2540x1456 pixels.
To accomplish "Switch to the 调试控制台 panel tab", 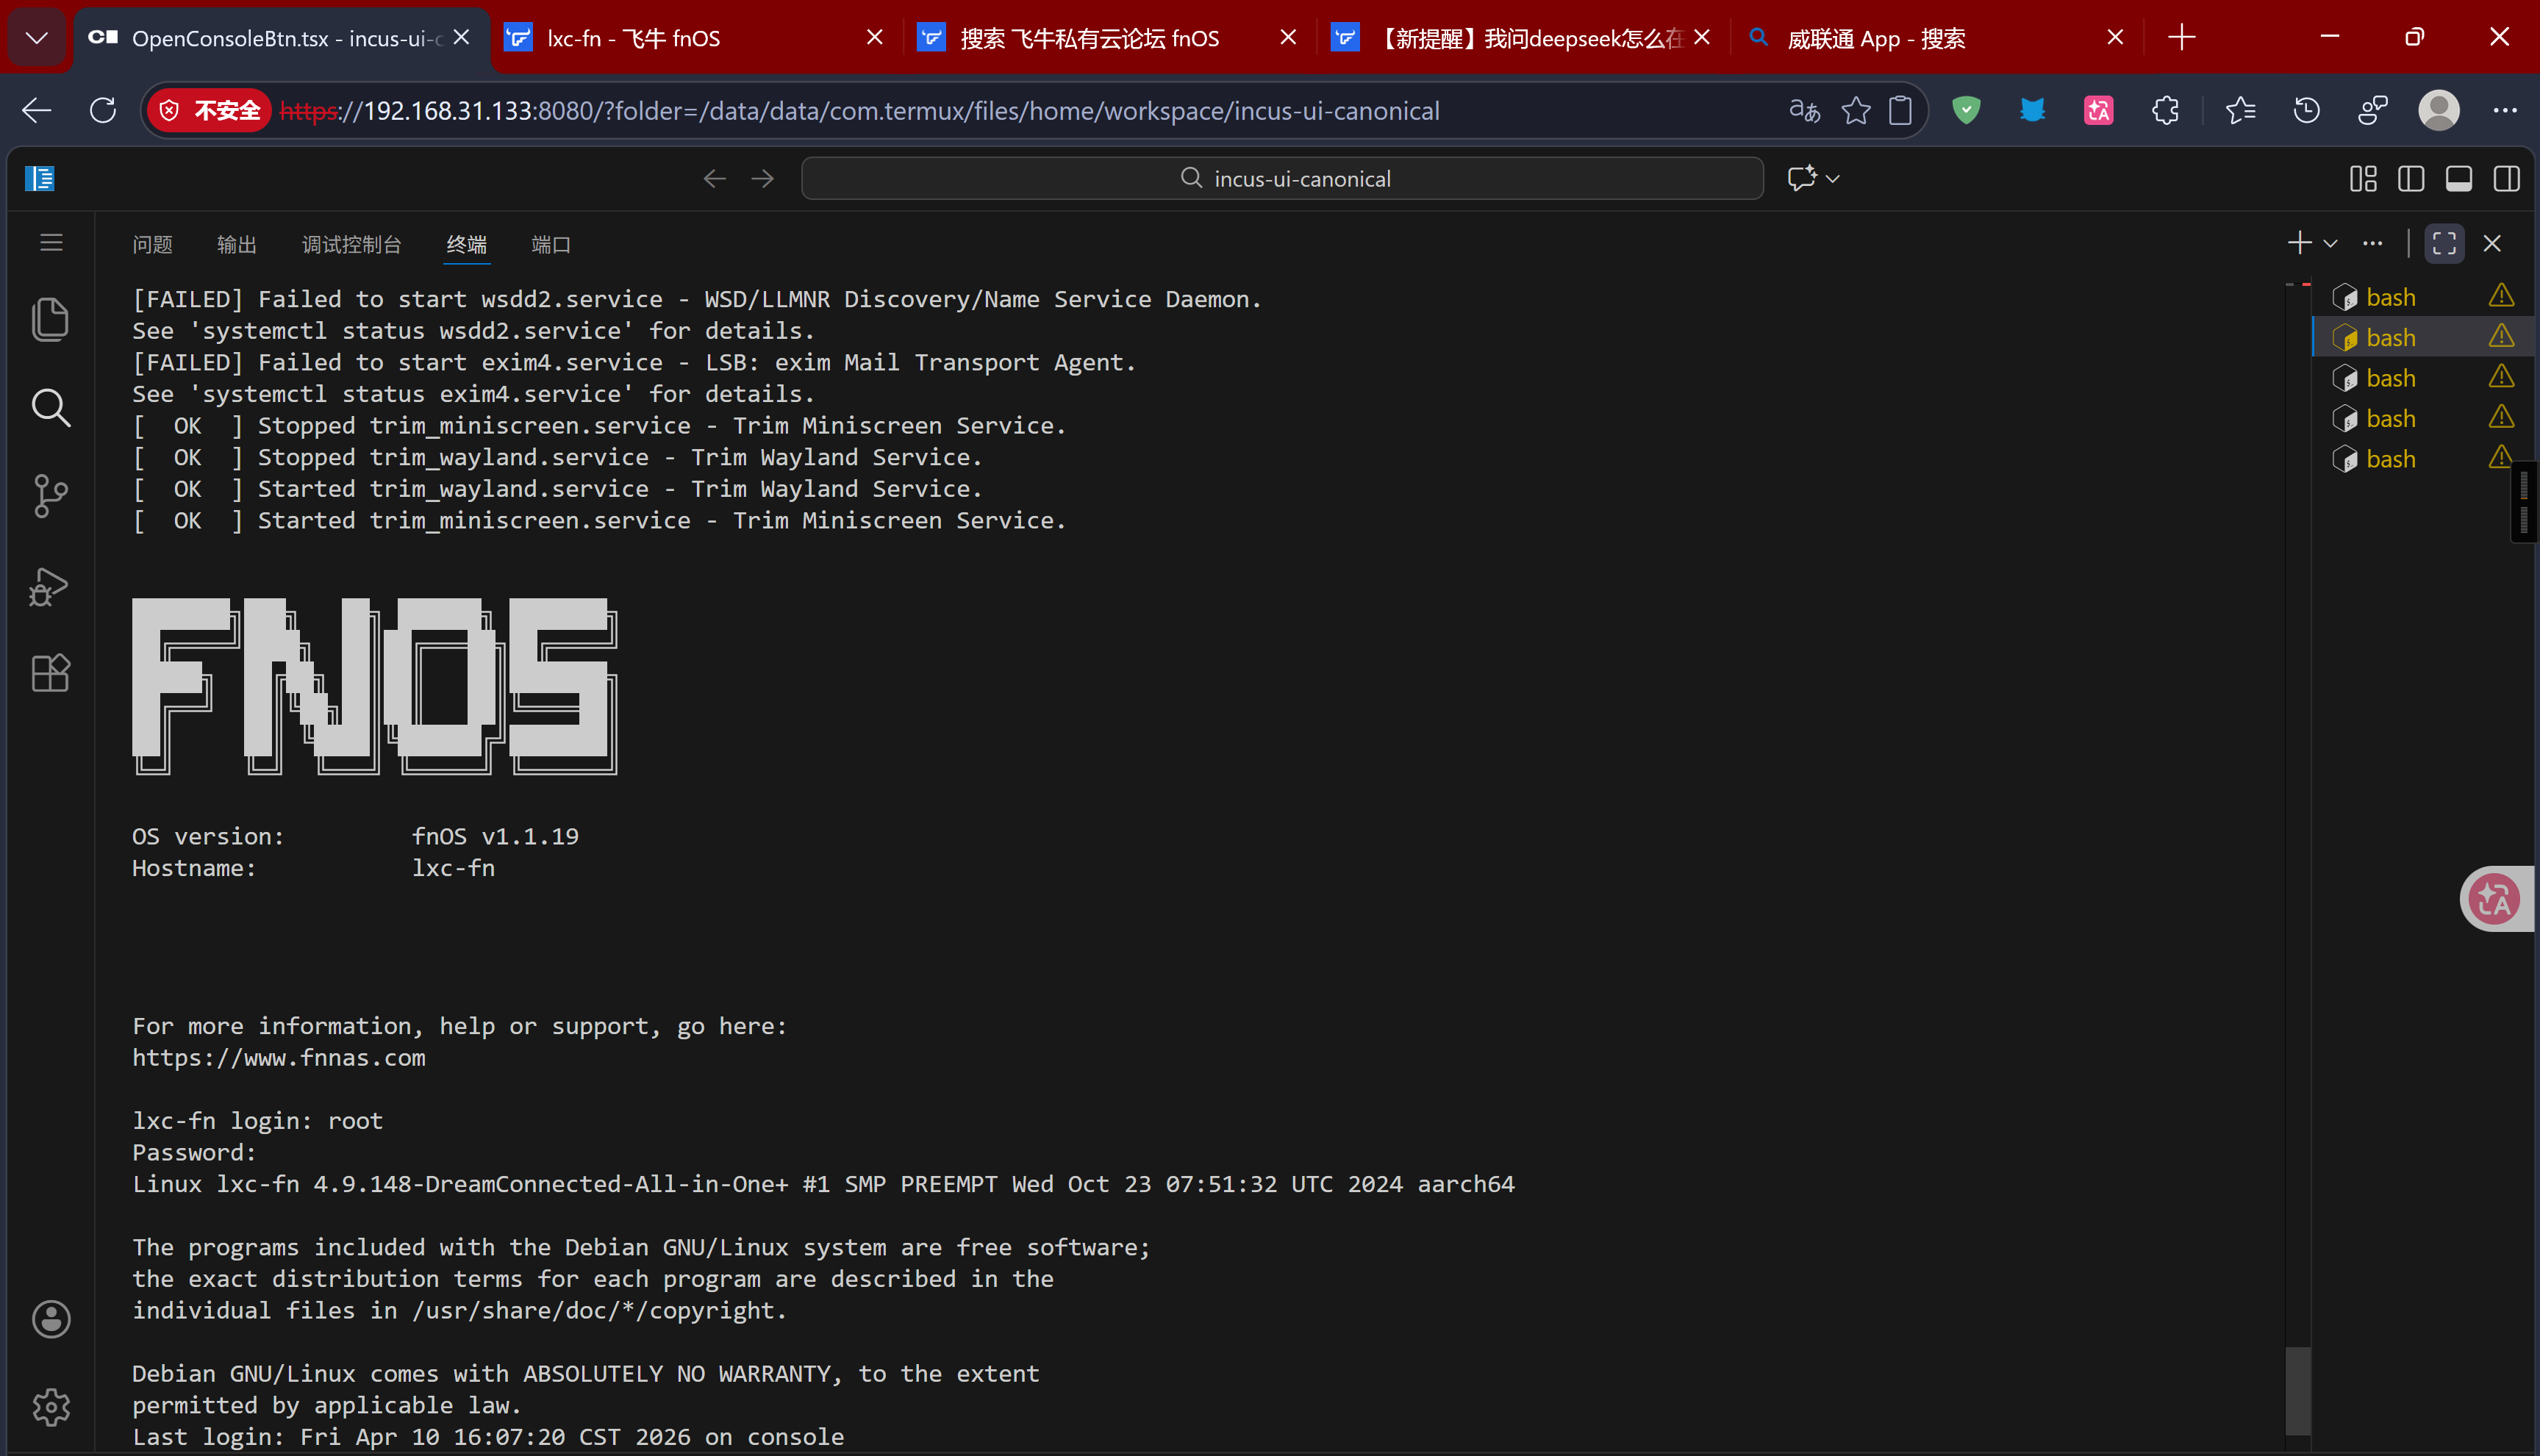I will click(351, 244).
